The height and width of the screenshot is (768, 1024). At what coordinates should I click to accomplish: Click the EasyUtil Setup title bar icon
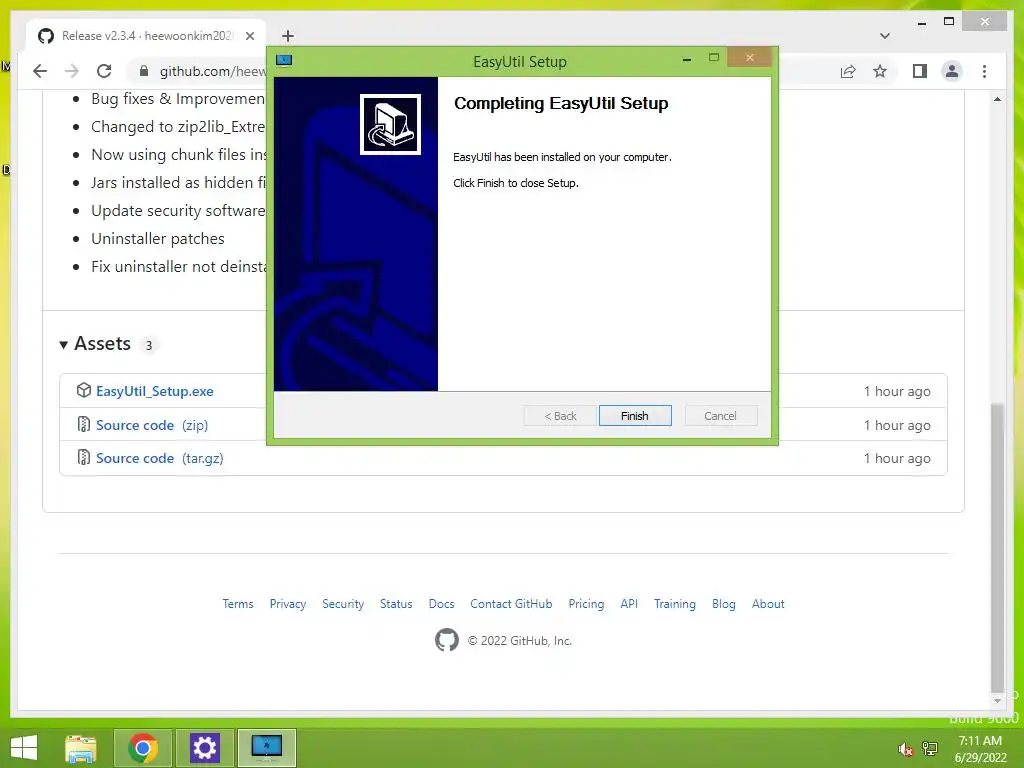(284, 61)
